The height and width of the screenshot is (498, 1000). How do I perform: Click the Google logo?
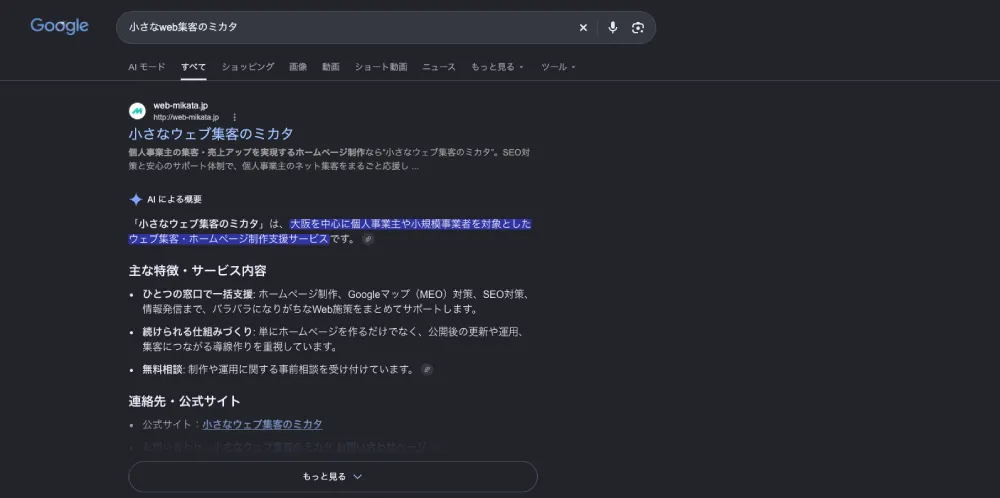point(59,26)
